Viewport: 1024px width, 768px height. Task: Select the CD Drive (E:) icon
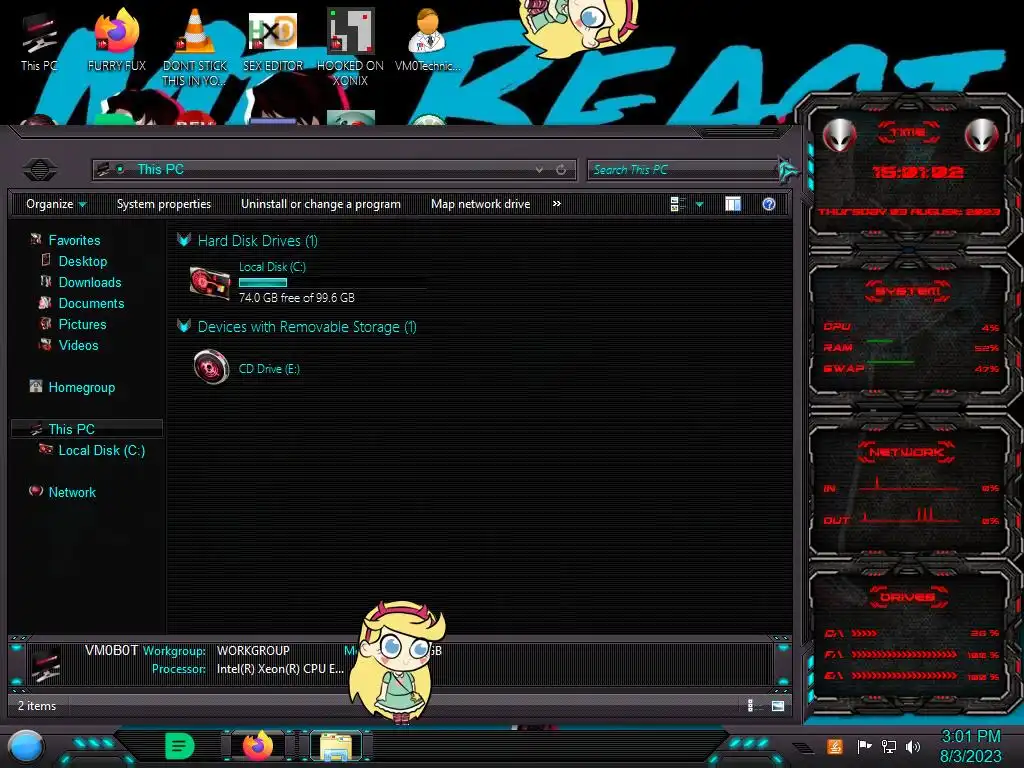211,367
